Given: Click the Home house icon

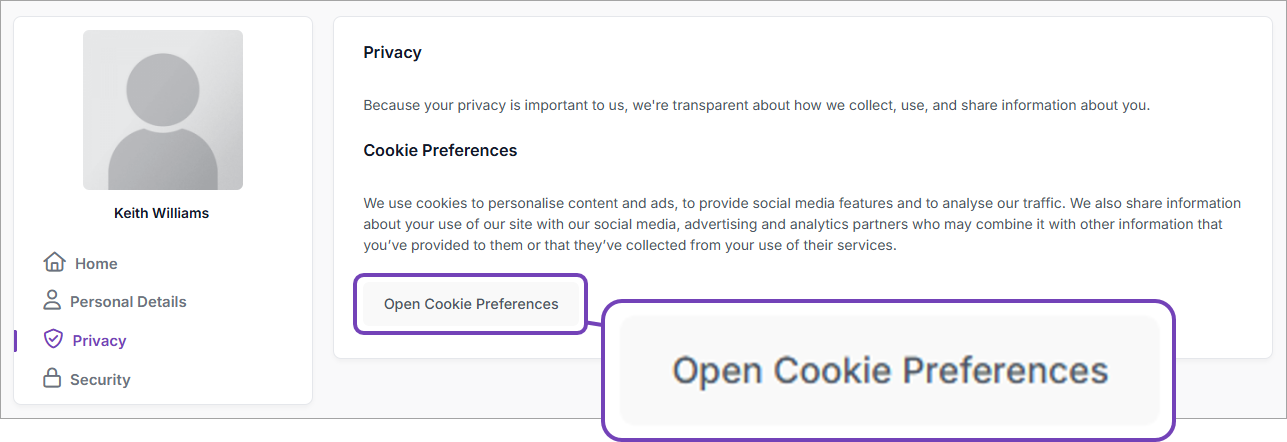Looking at the screenshot, I should coord(54,262).
